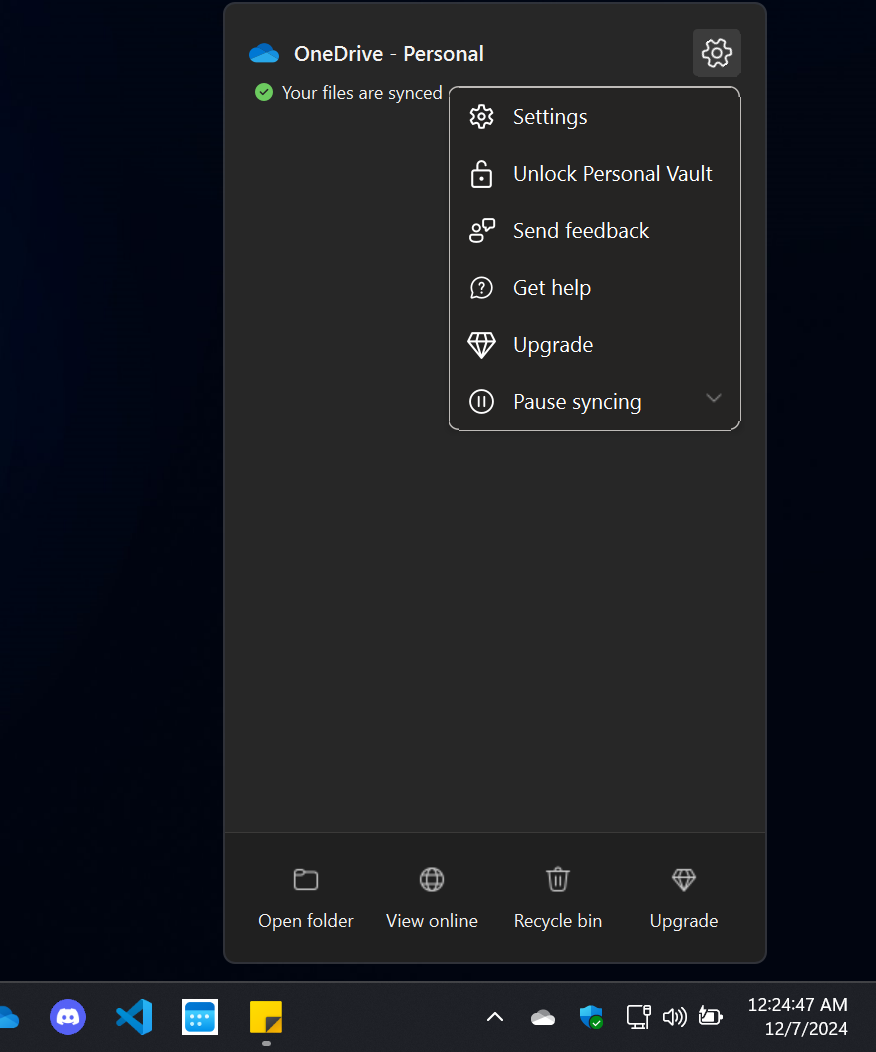Click the gear icon in OneDrive header
This screenshot has height=1052, width=876.
pyautogui.click(x=716, y=53)
